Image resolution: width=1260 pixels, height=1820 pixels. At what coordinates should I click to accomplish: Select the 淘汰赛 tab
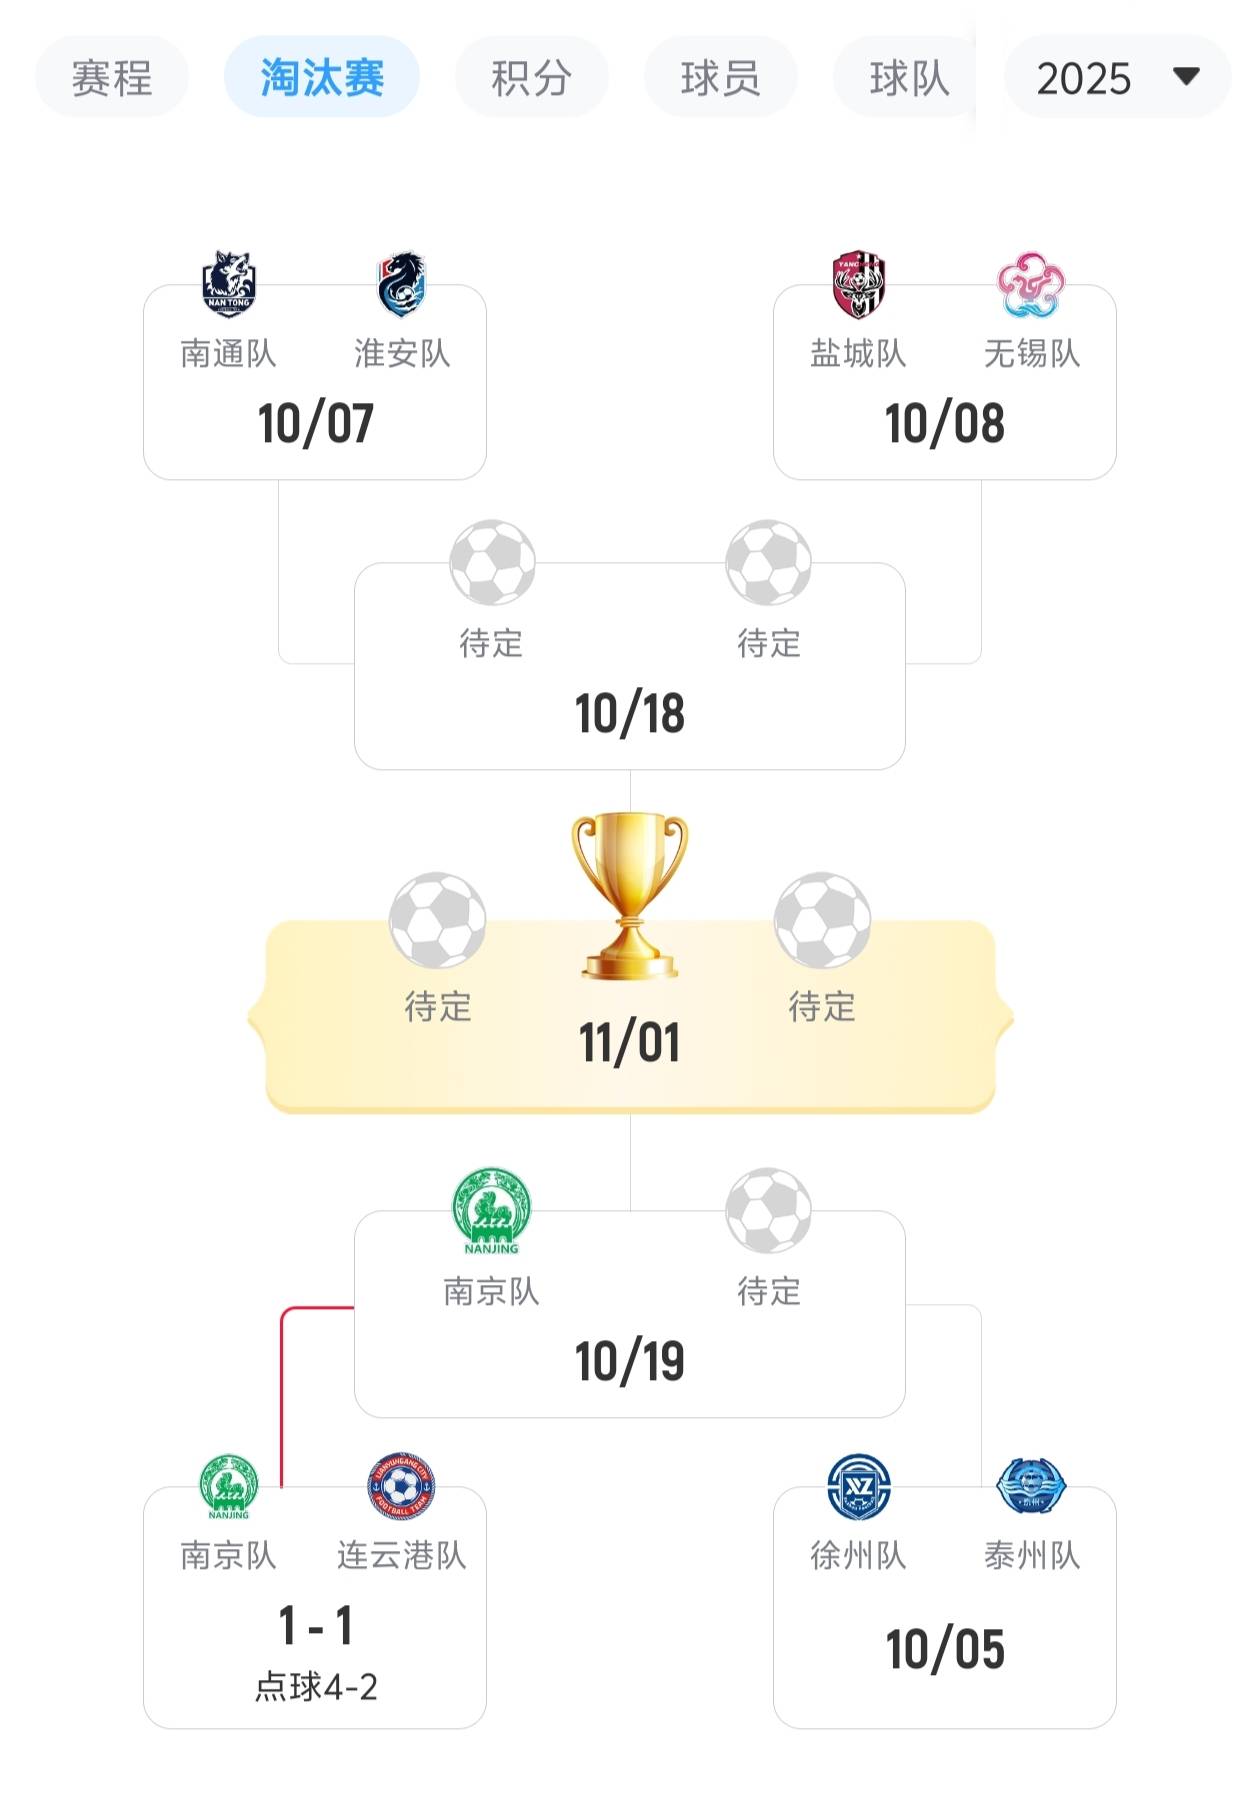322,78
